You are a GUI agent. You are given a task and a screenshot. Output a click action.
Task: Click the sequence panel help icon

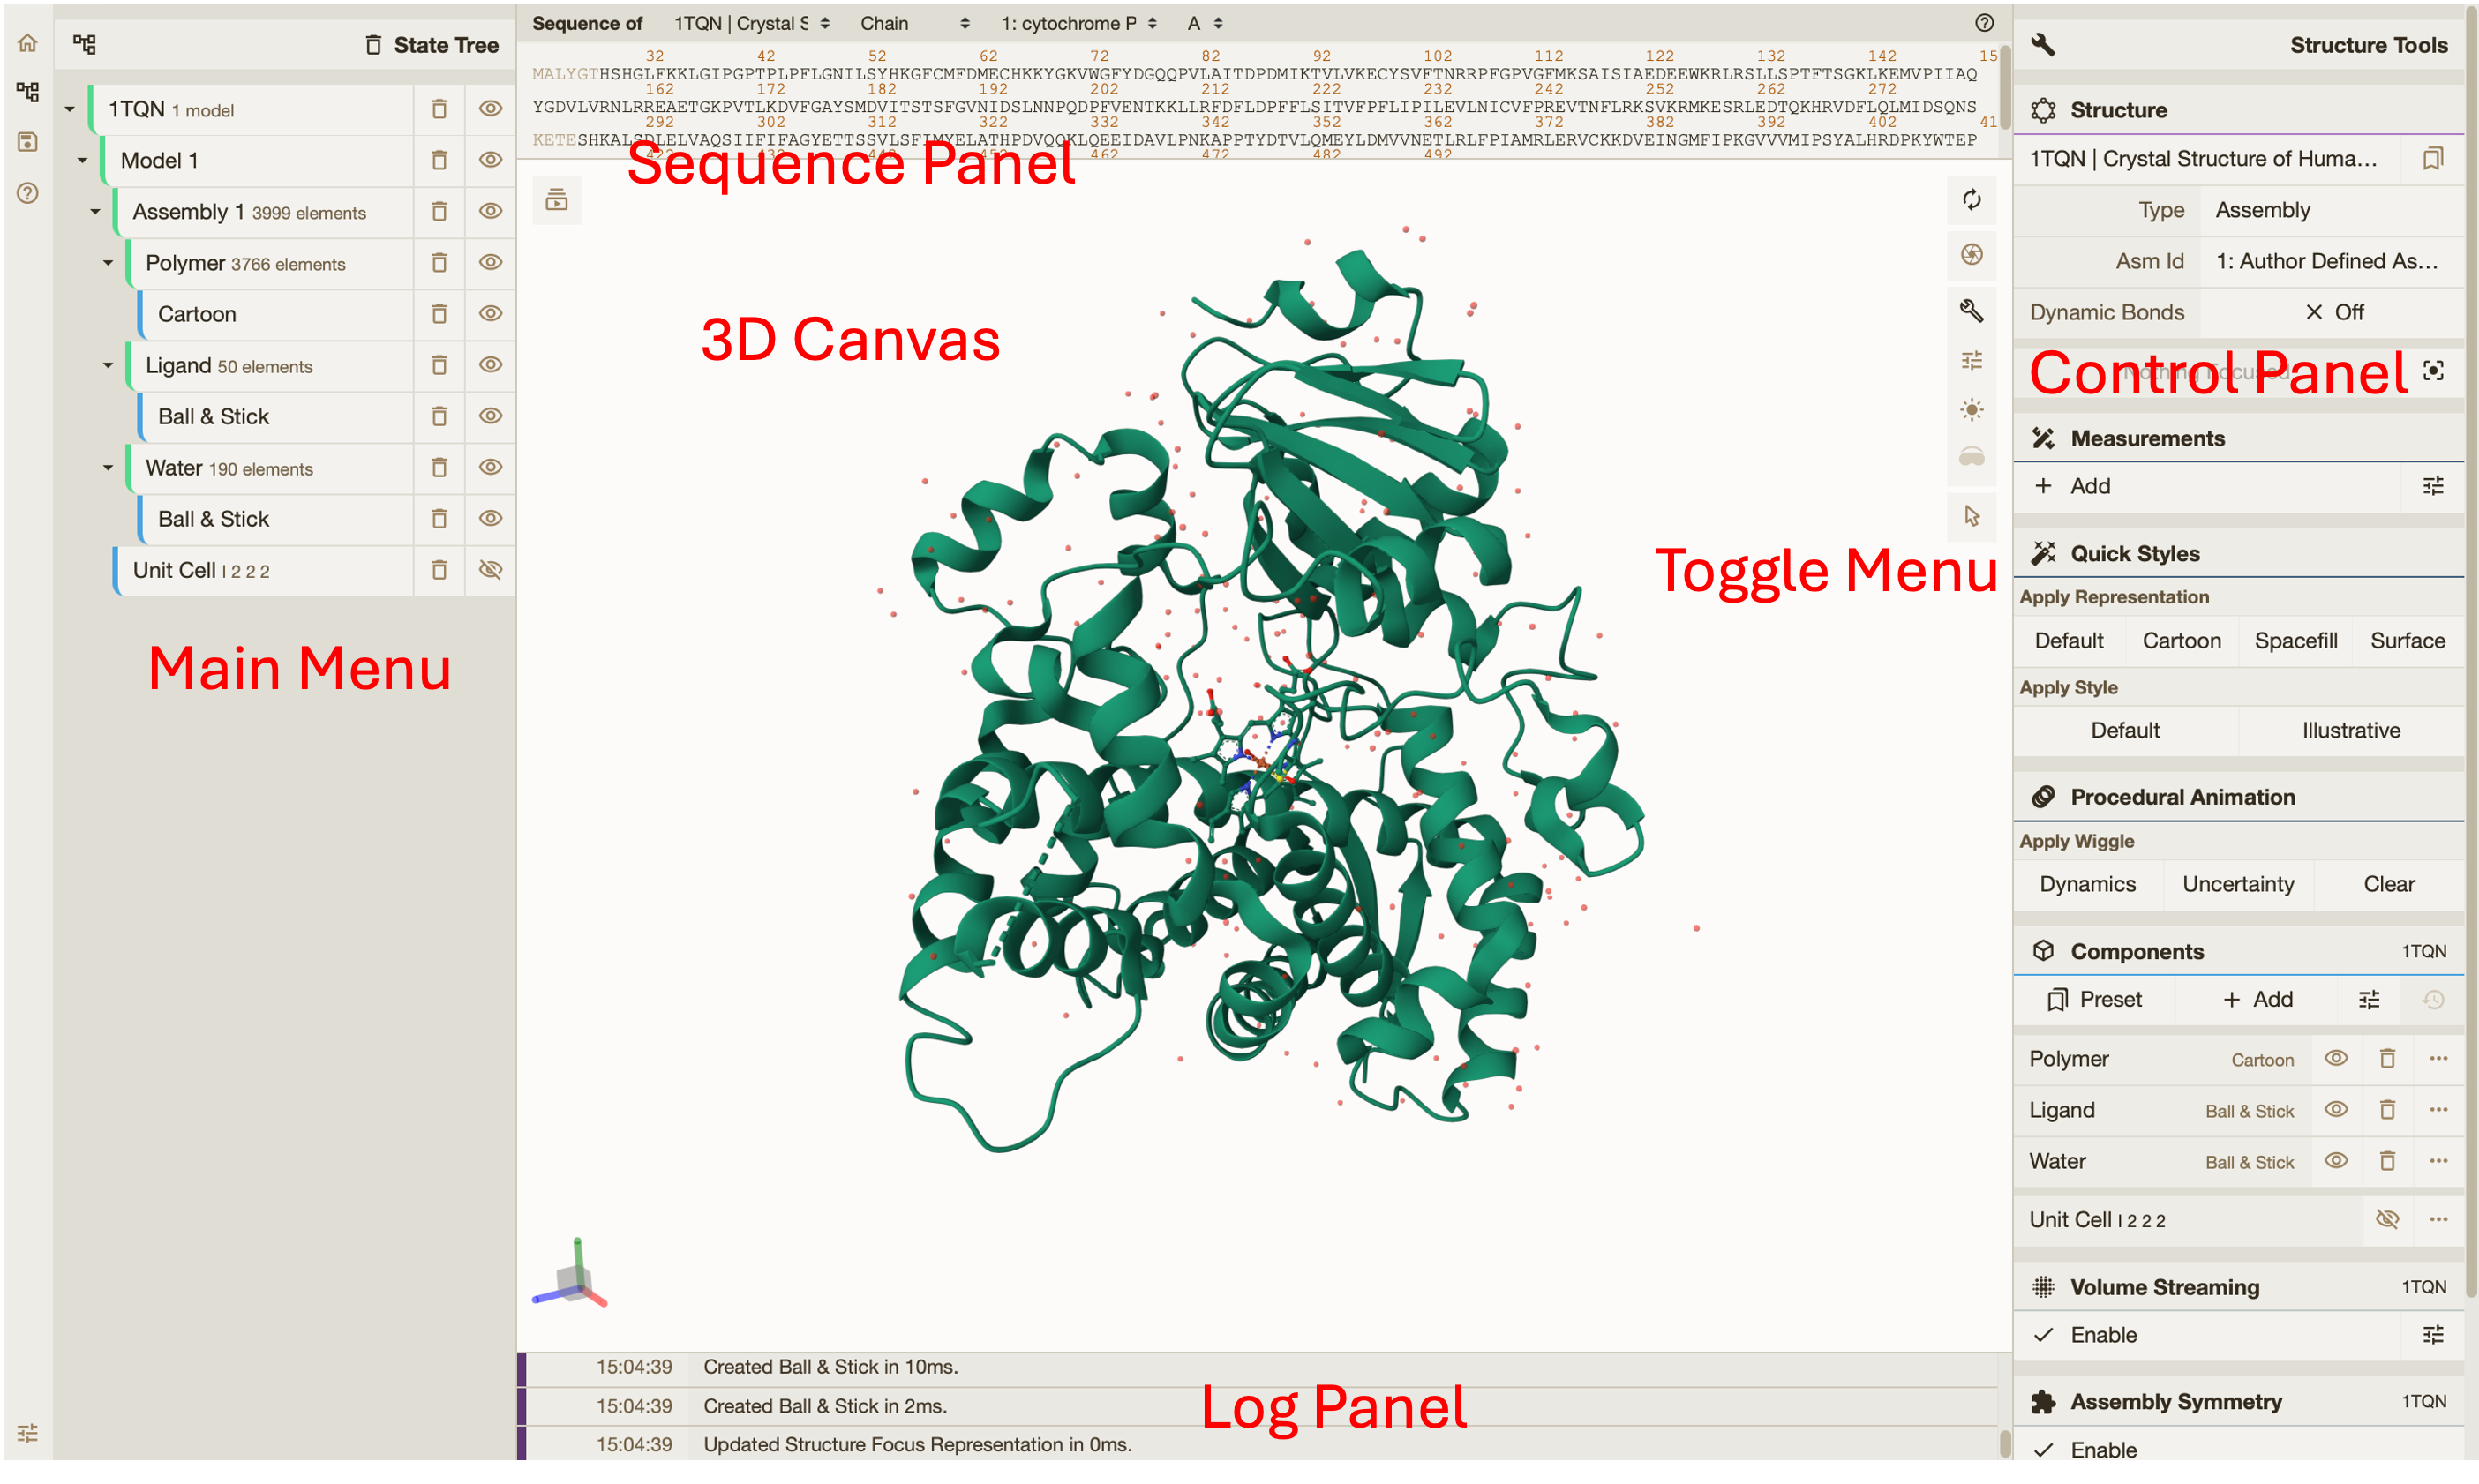click(1984, 23)
